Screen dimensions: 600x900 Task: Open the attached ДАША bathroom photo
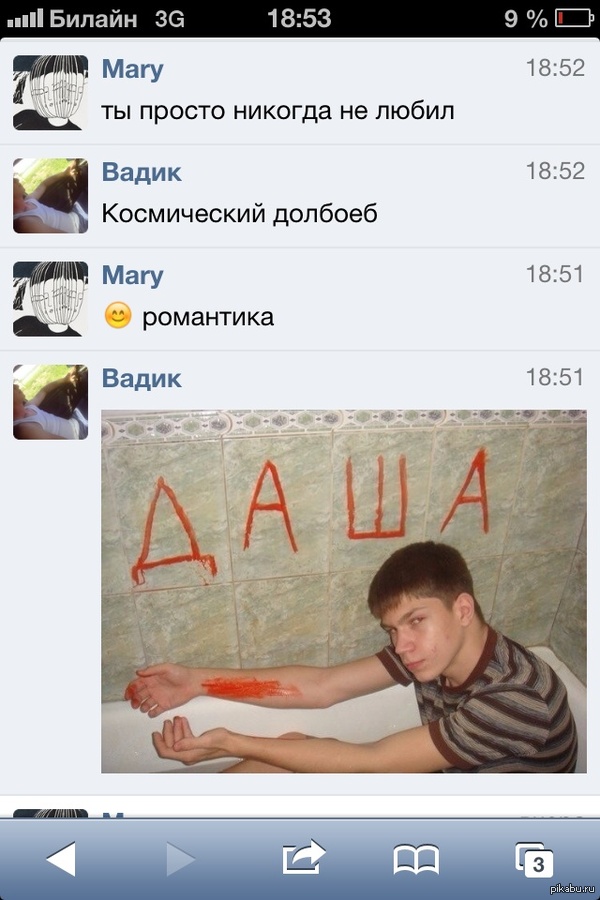pyautogui.click(x=344, y=591)
